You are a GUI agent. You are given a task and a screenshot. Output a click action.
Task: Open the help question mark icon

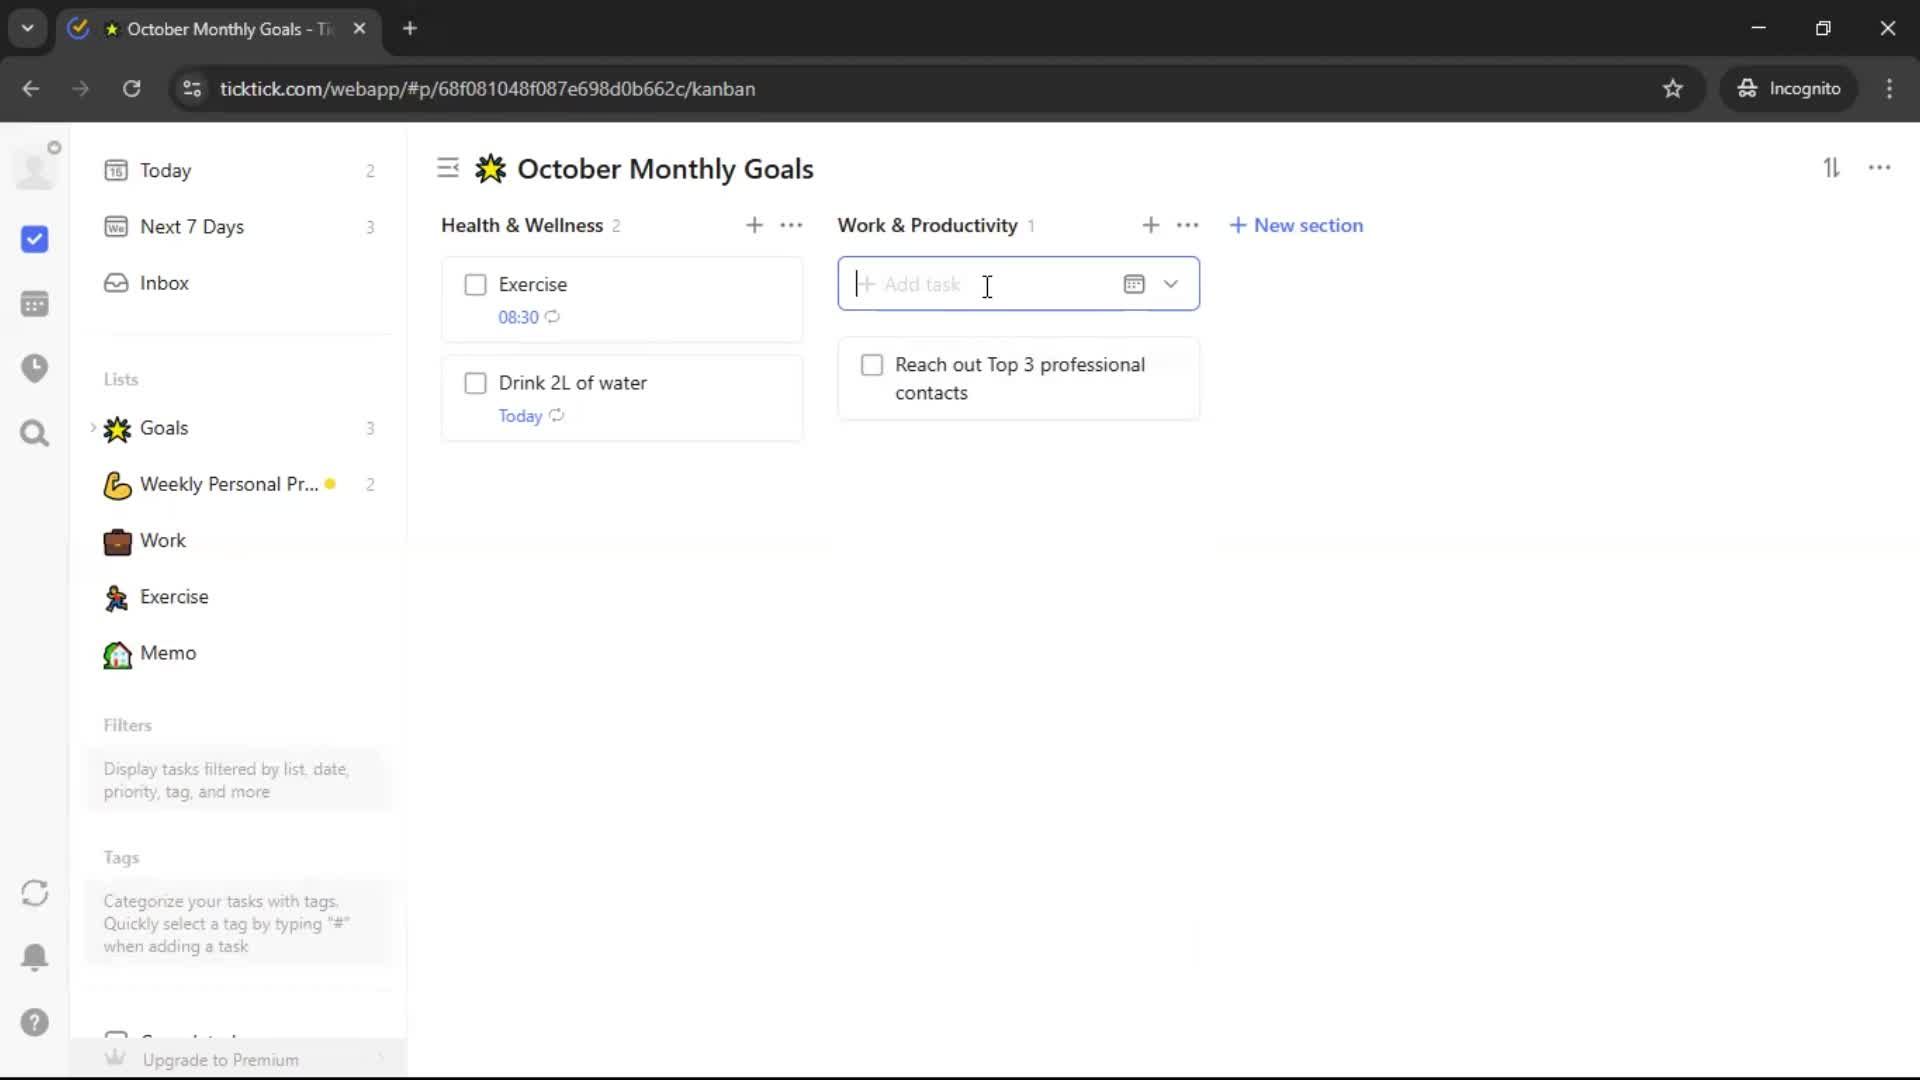(x=34, y=1022)
